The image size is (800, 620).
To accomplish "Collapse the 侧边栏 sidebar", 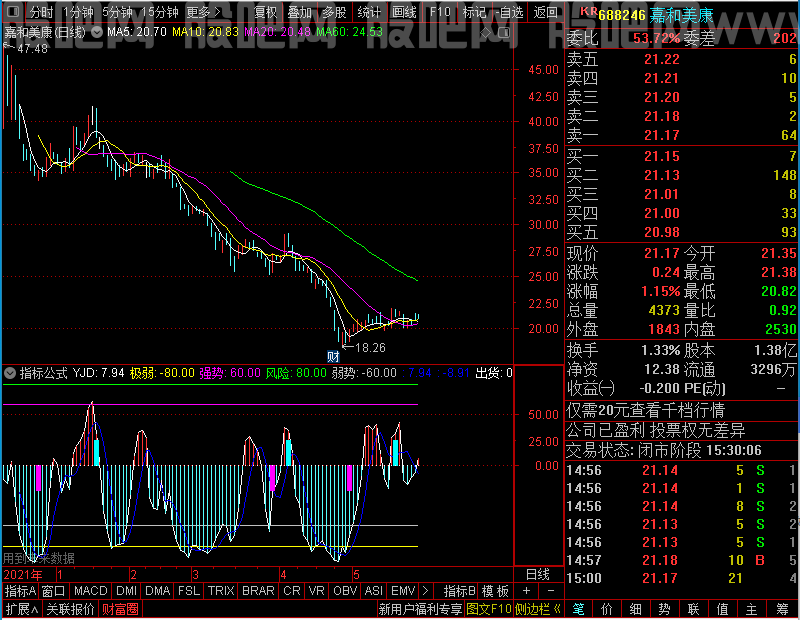I will (x=538, y=609).
